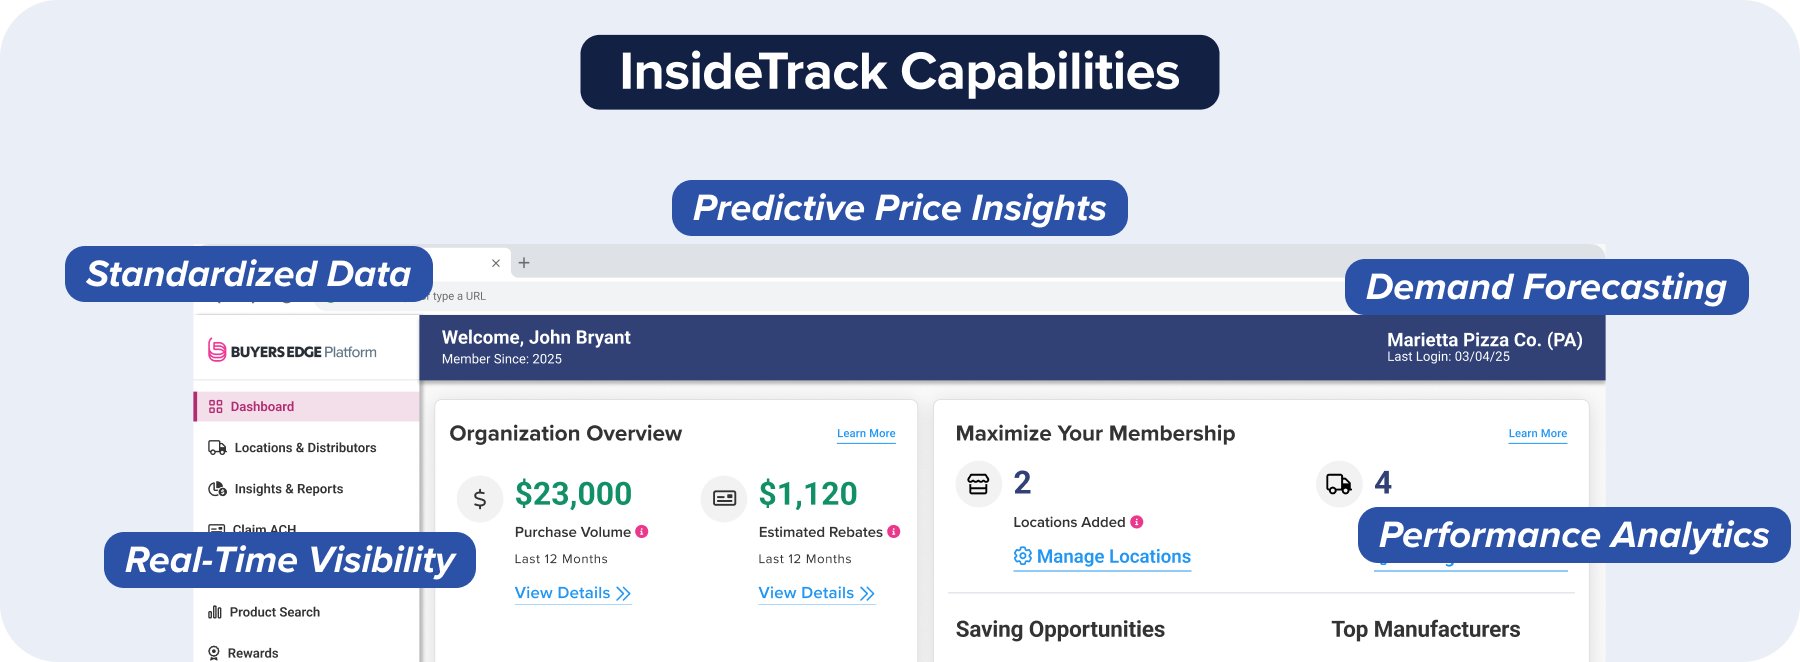Click the browser URL address bar
1800x662 pixels.
[700, 296]
